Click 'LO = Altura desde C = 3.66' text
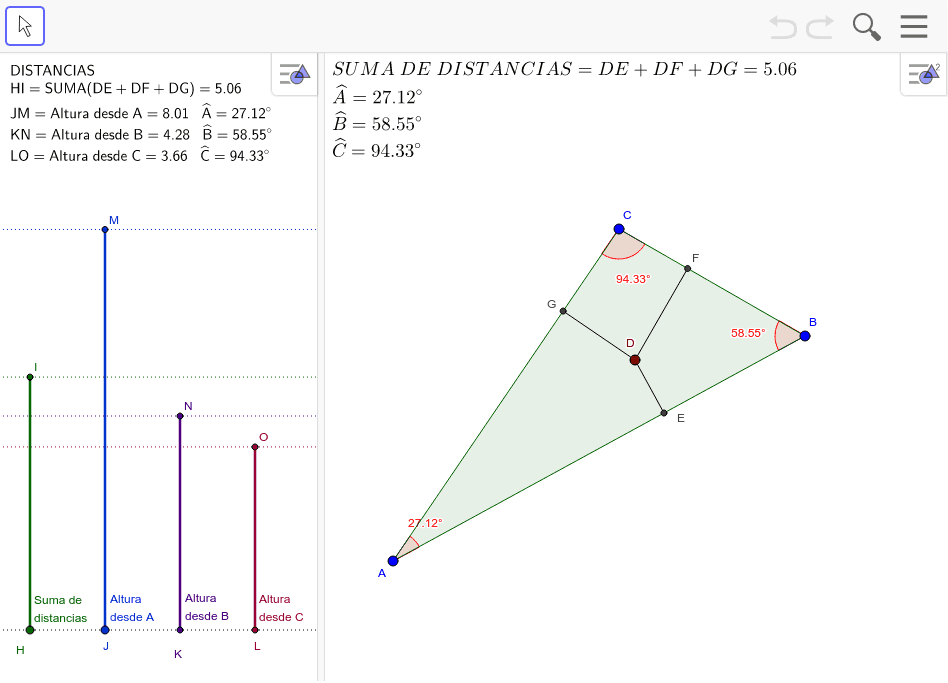The width and height of the screenshot is (948, 683). [x=99, y=156]
